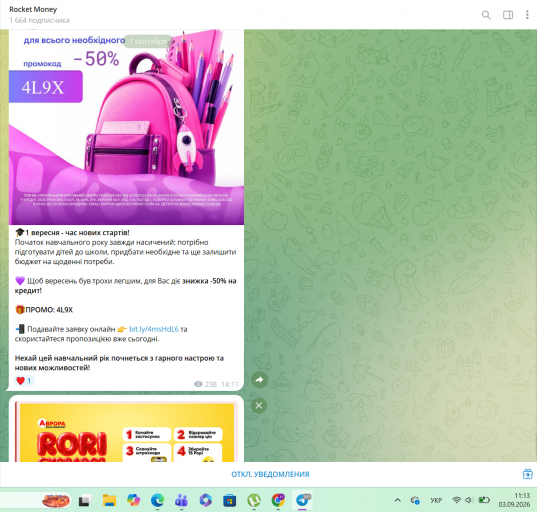Click the heart reaction on the post
Viewport: 537px width, 512px height.
24,380
